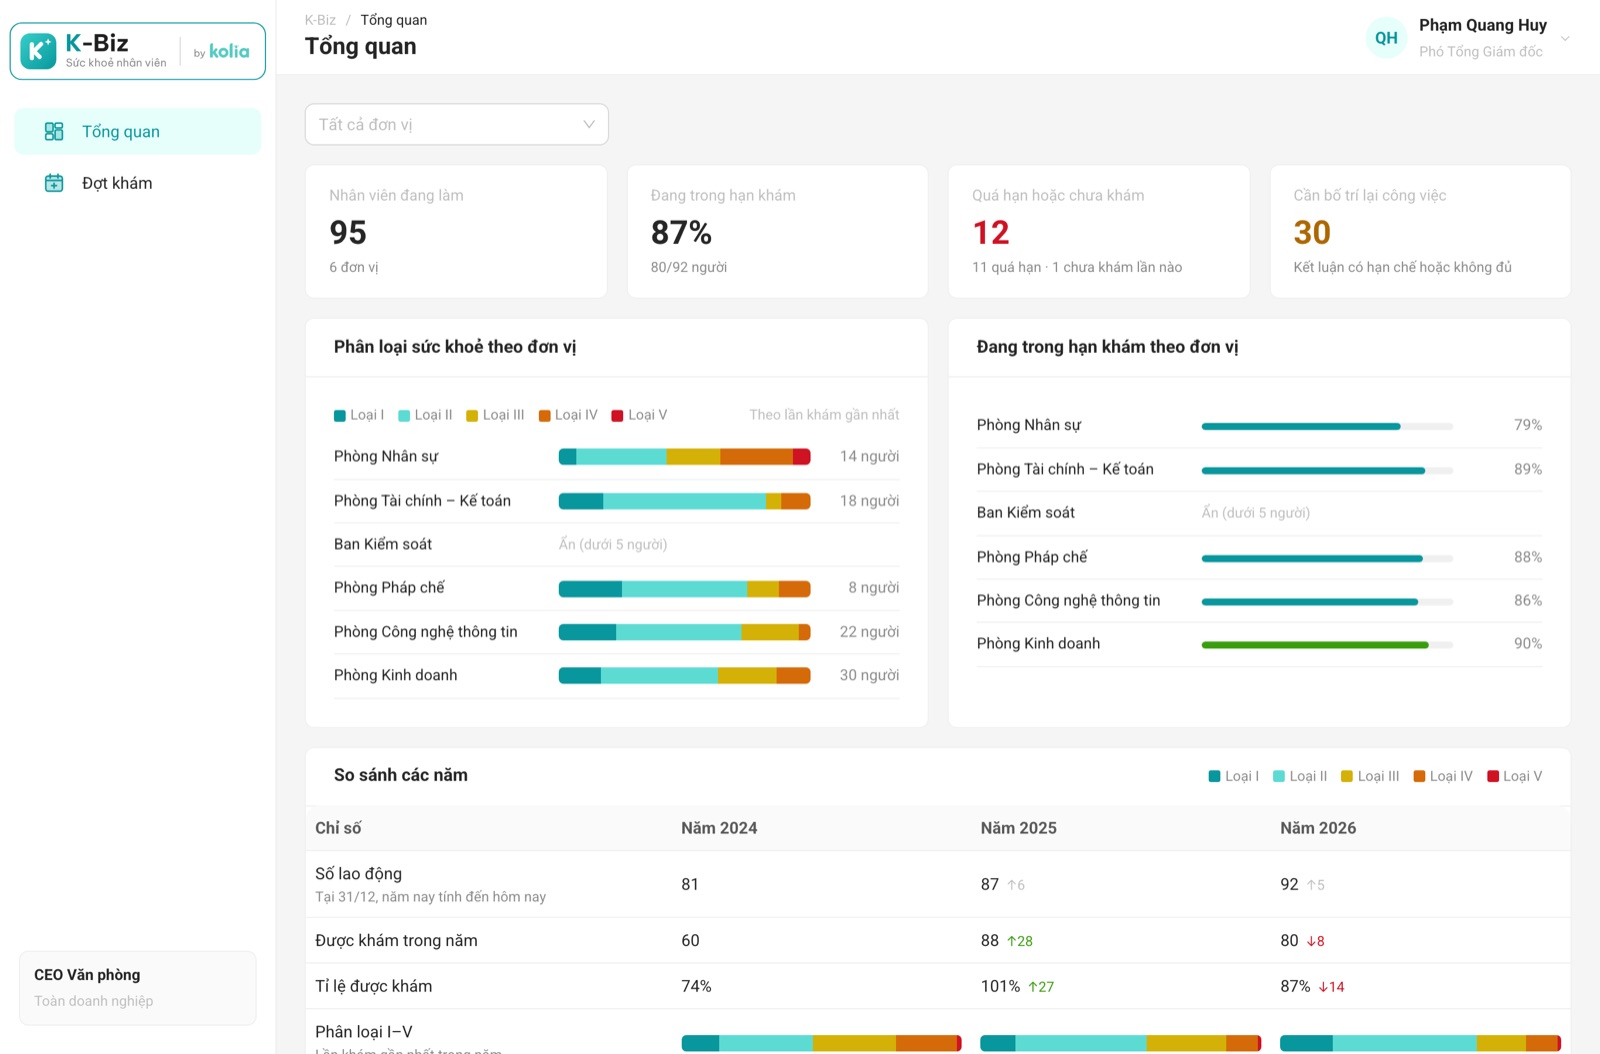1600x1054 pixels.
Task: Click the 79% value for Phòng Nhân sự
Action: coord(1527,425)
